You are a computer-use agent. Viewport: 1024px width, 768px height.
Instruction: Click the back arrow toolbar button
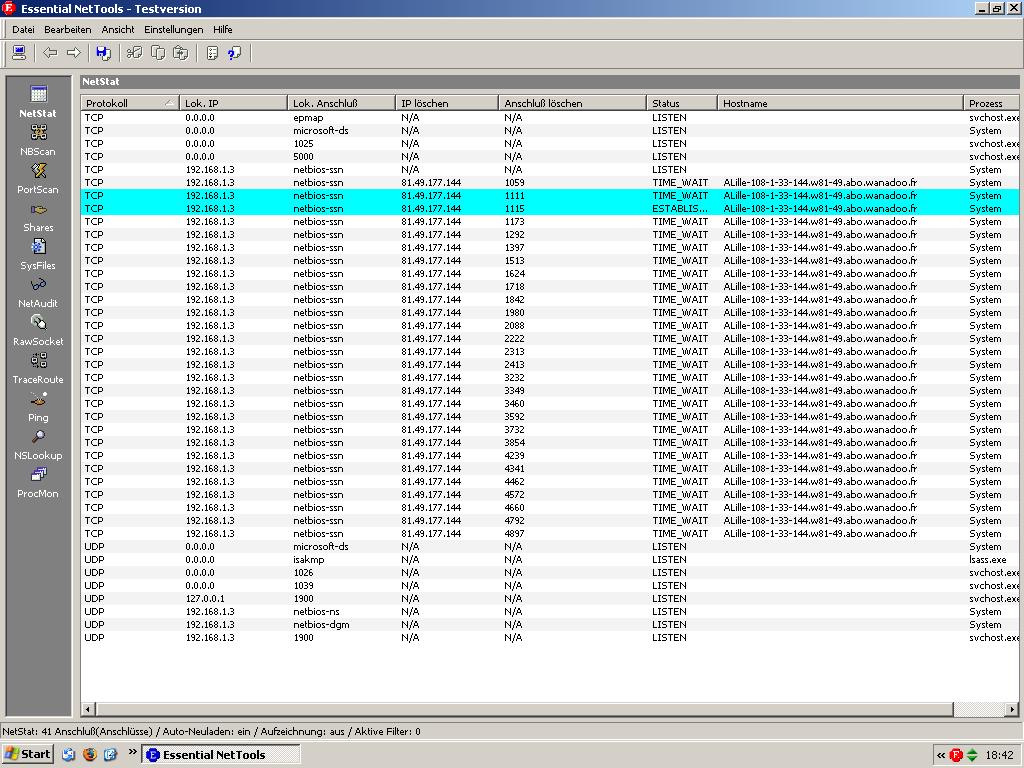click(50, 53)
